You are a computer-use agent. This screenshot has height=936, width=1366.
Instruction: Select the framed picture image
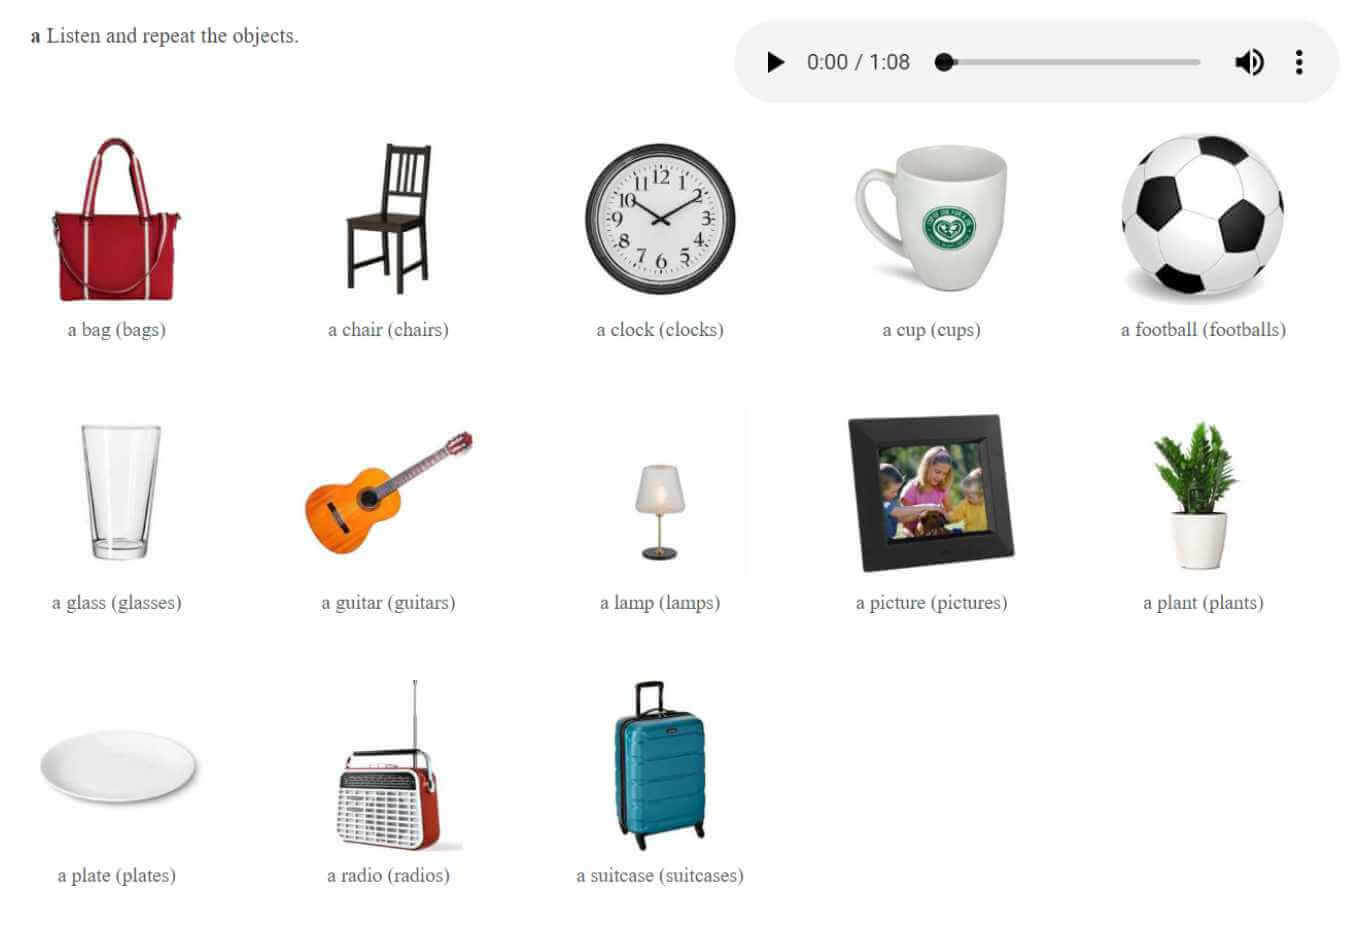(931, 492)
